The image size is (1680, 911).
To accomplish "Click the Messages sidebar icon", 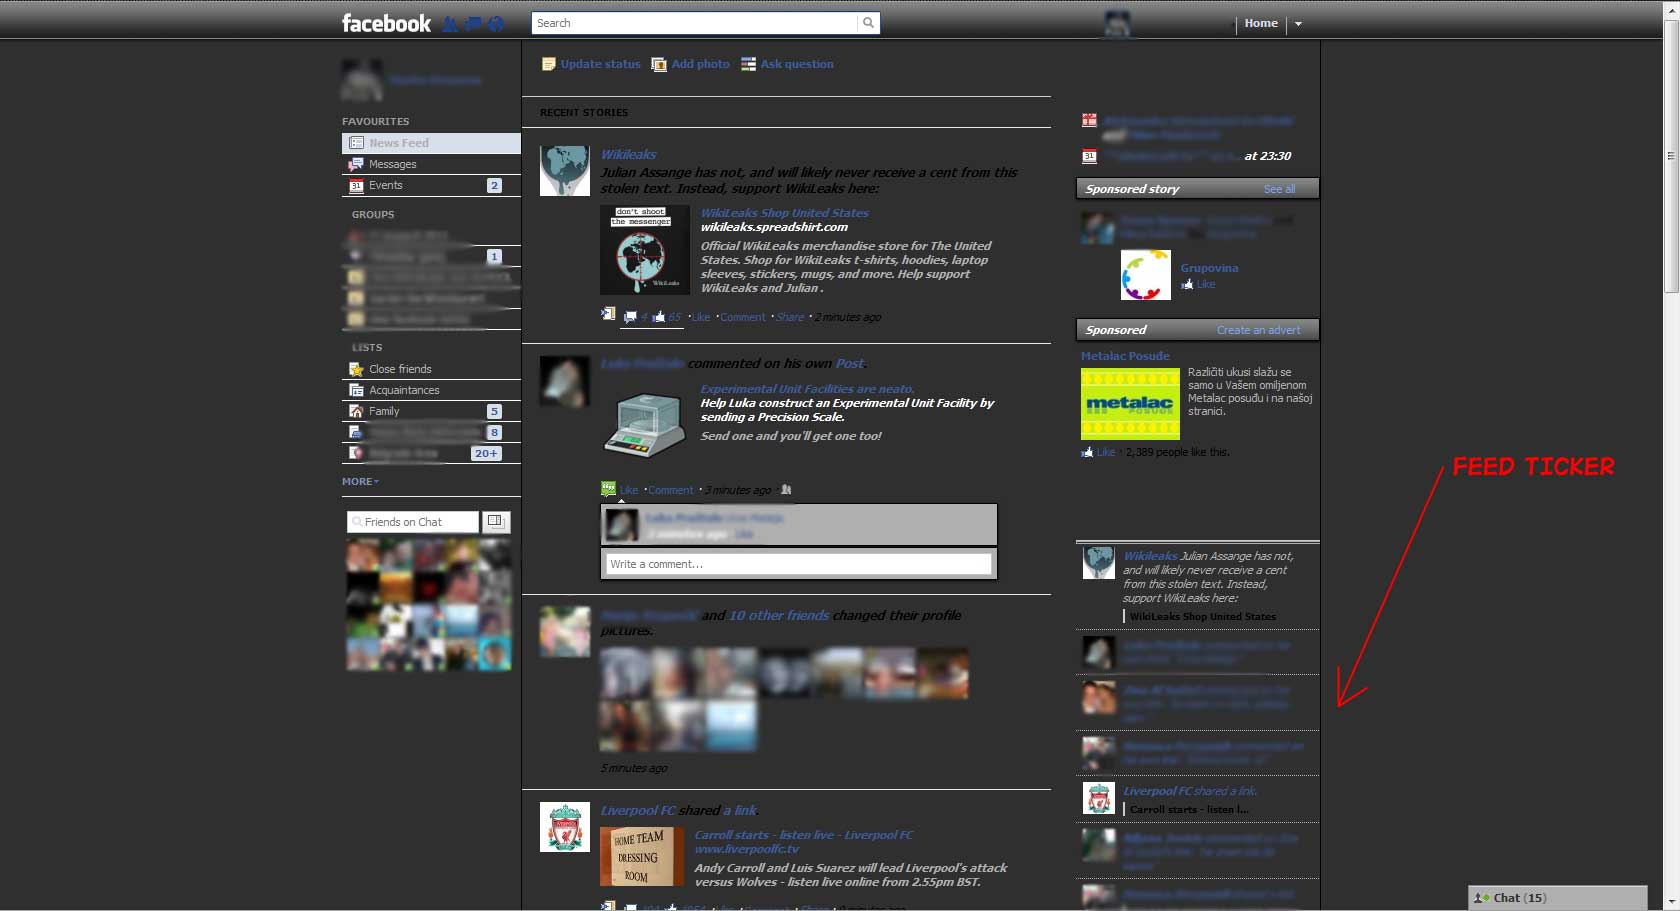I will pyautogui.click(x=356, y=164).
